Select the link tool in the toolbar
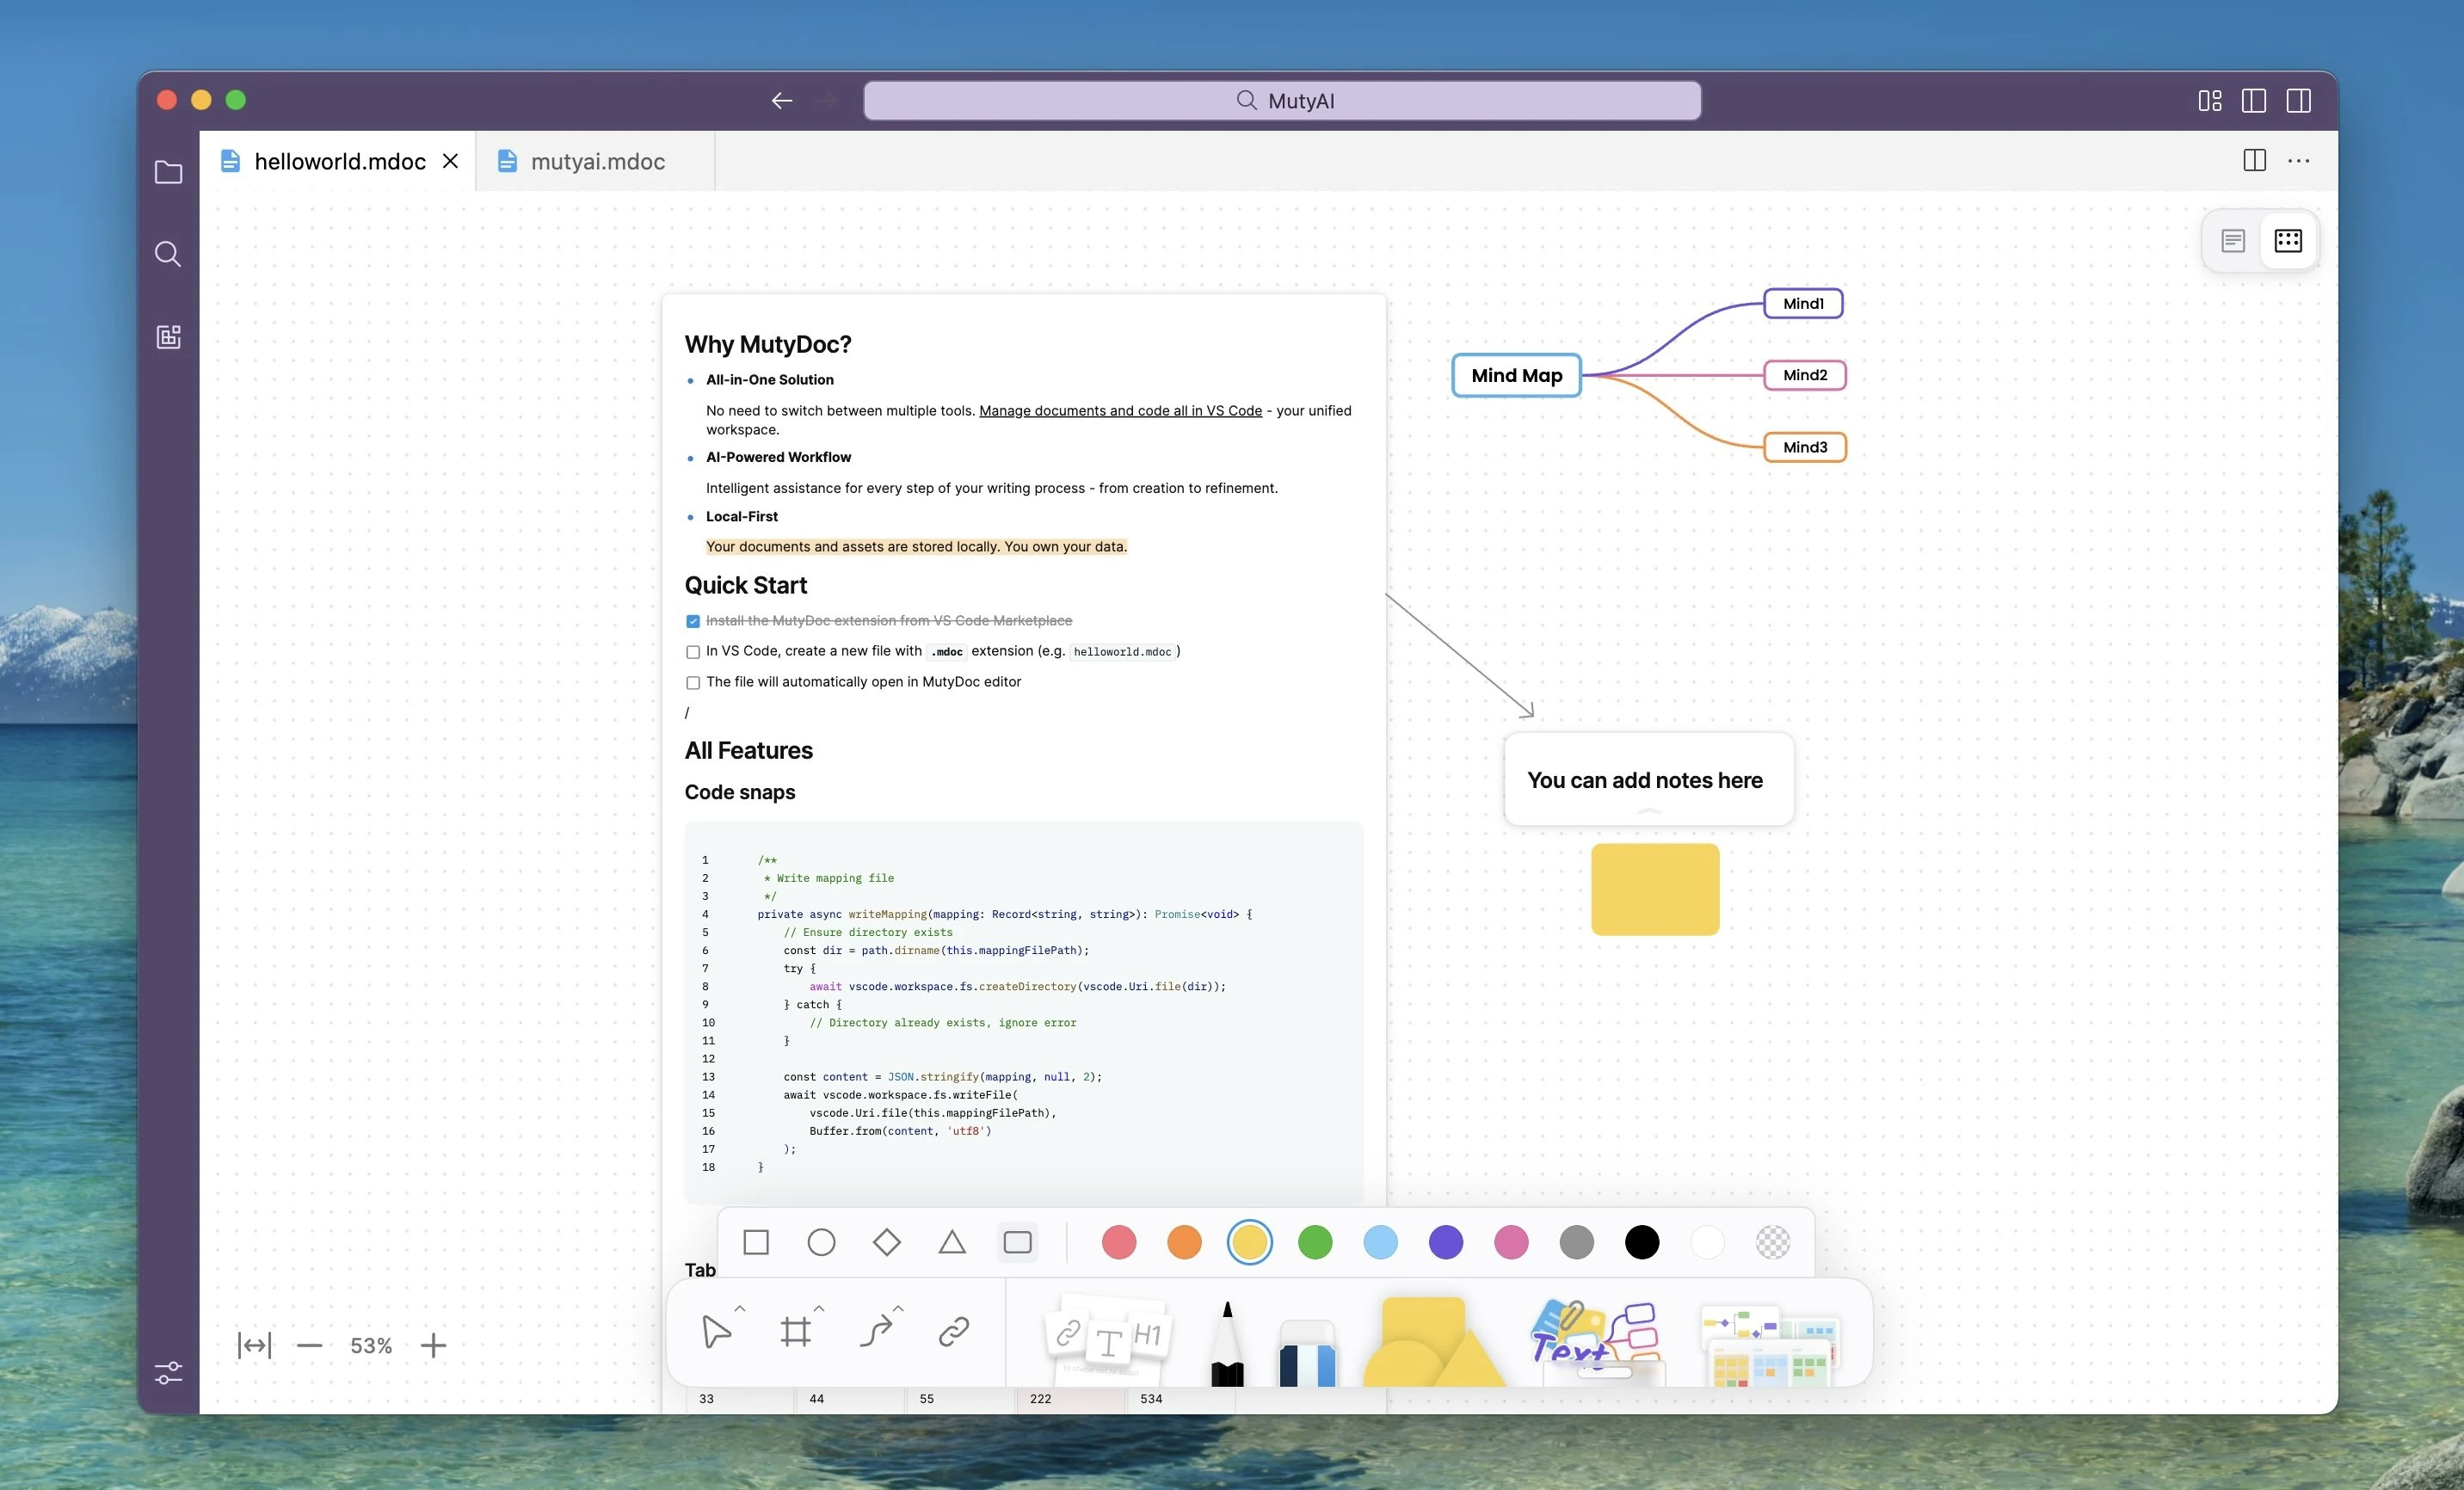 tap(953, 1331)
